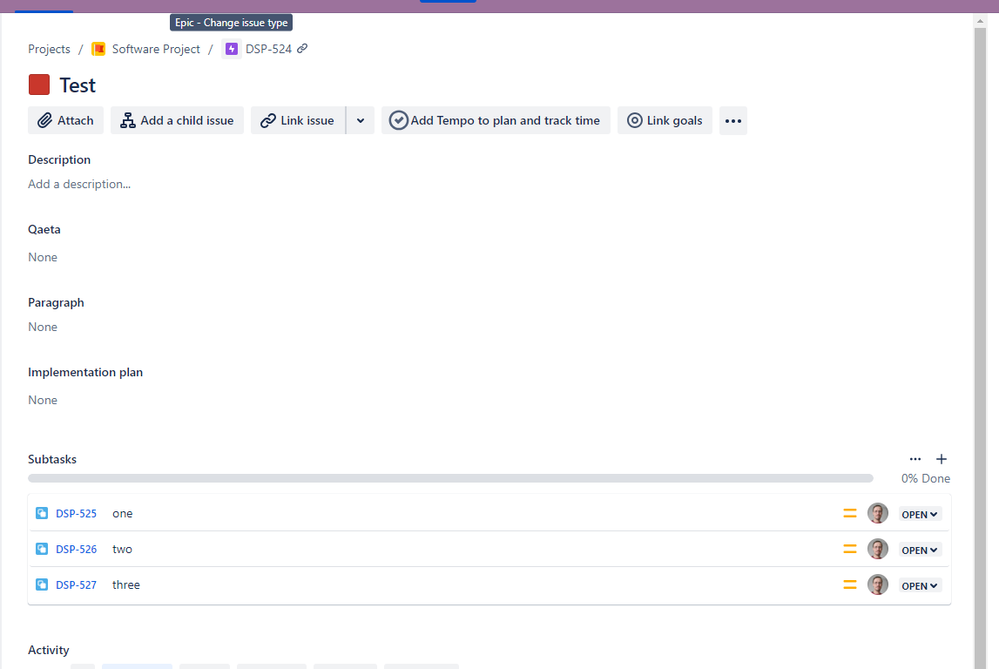
Task: Expand the chevron next to Link issue
Action: pyautogui.click(x=360, y=120)
